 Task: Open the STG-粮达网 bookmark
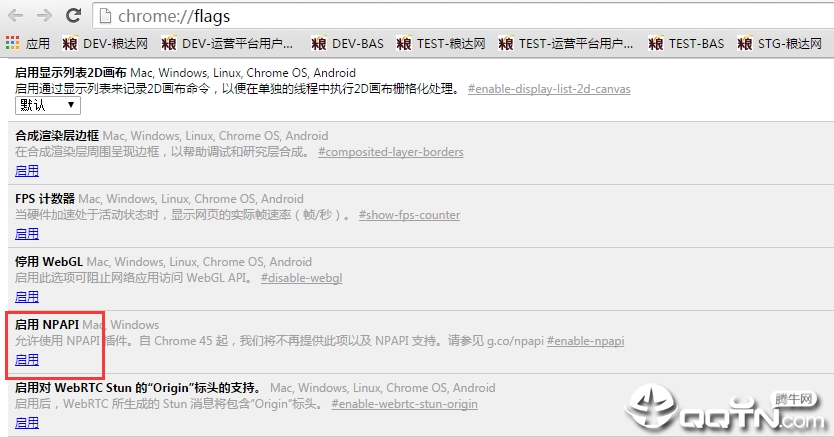point(780,43)
